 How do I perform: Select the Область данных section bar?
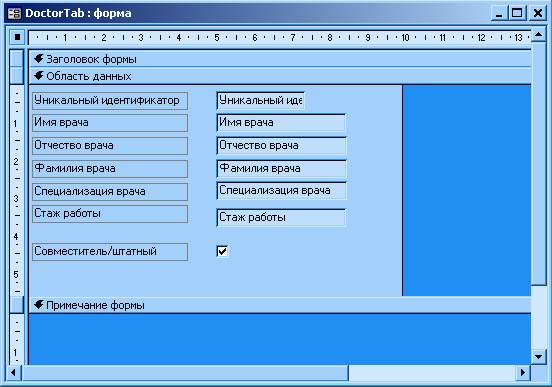click(280, 76)
